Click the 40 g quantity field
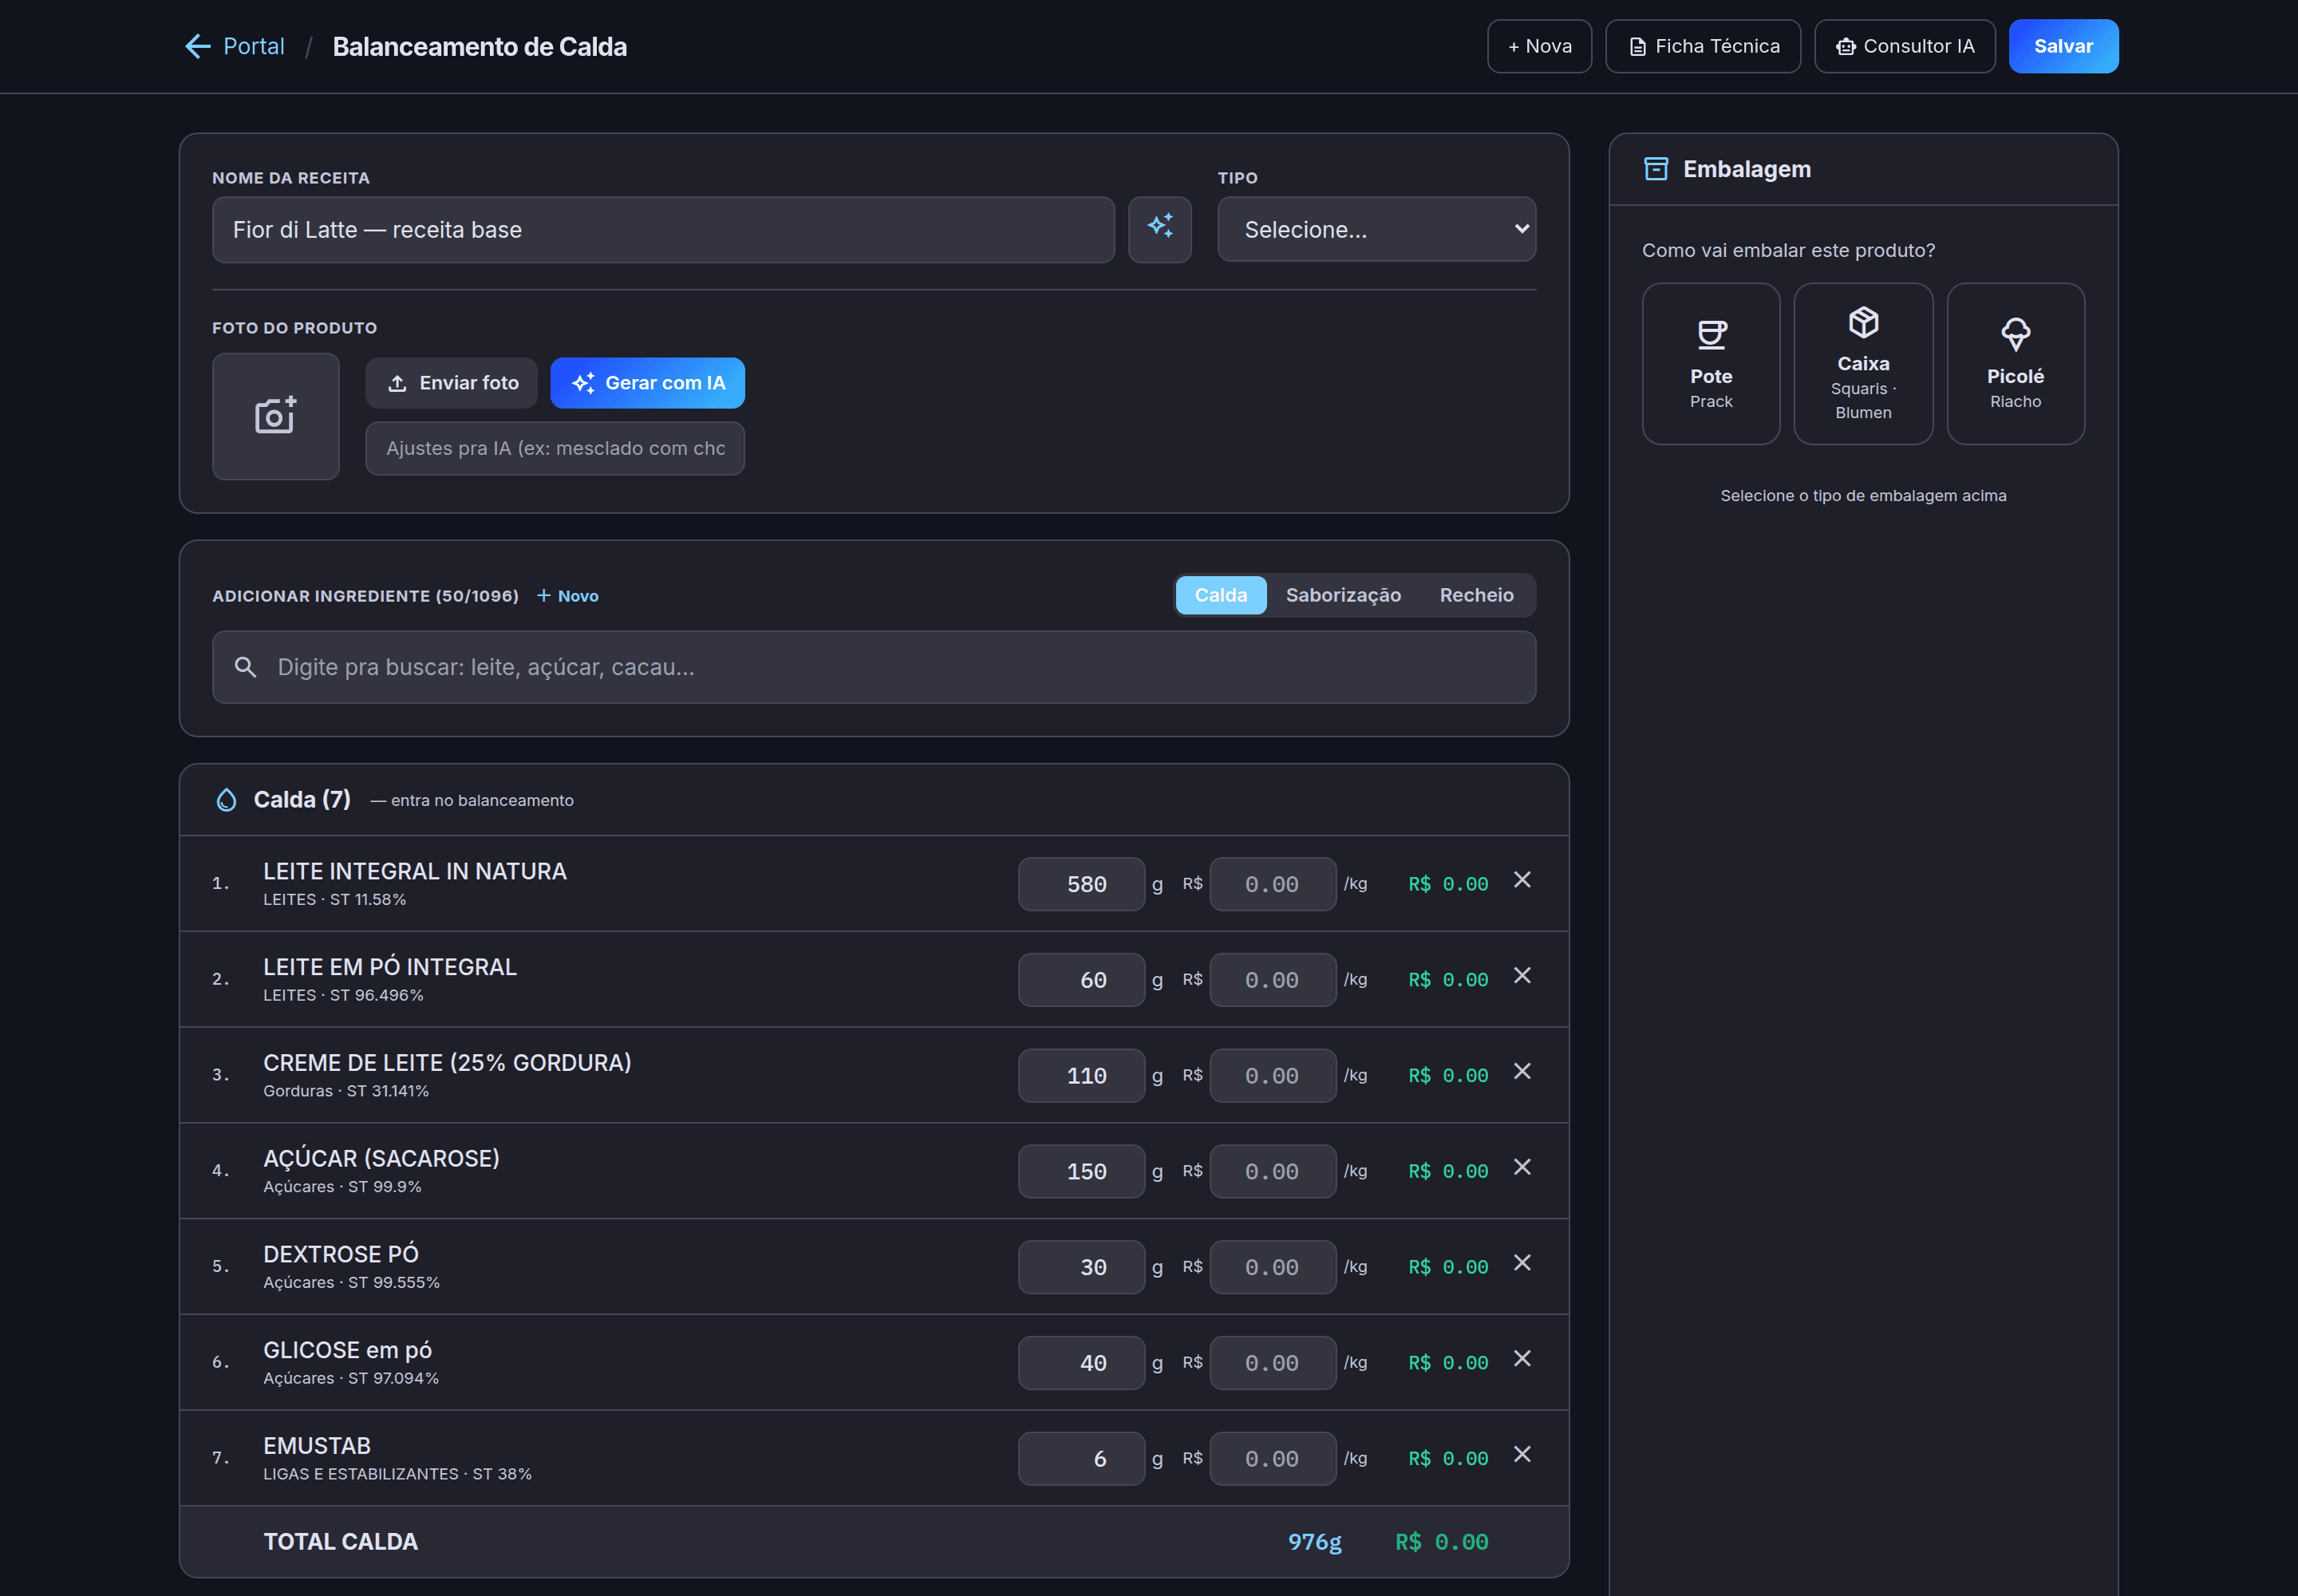 [1080, 1363]
